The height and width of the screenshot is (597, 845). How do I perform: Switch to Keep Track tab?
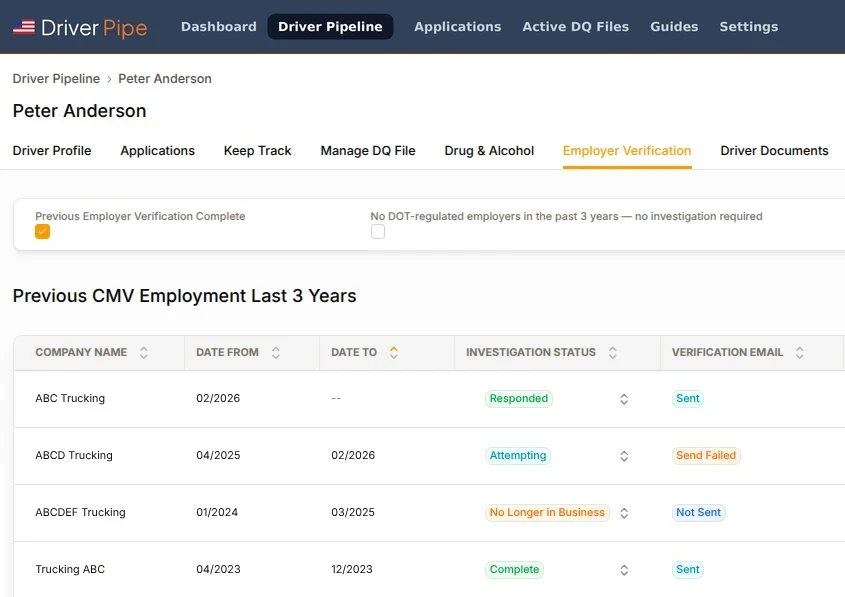coord(258,151)
